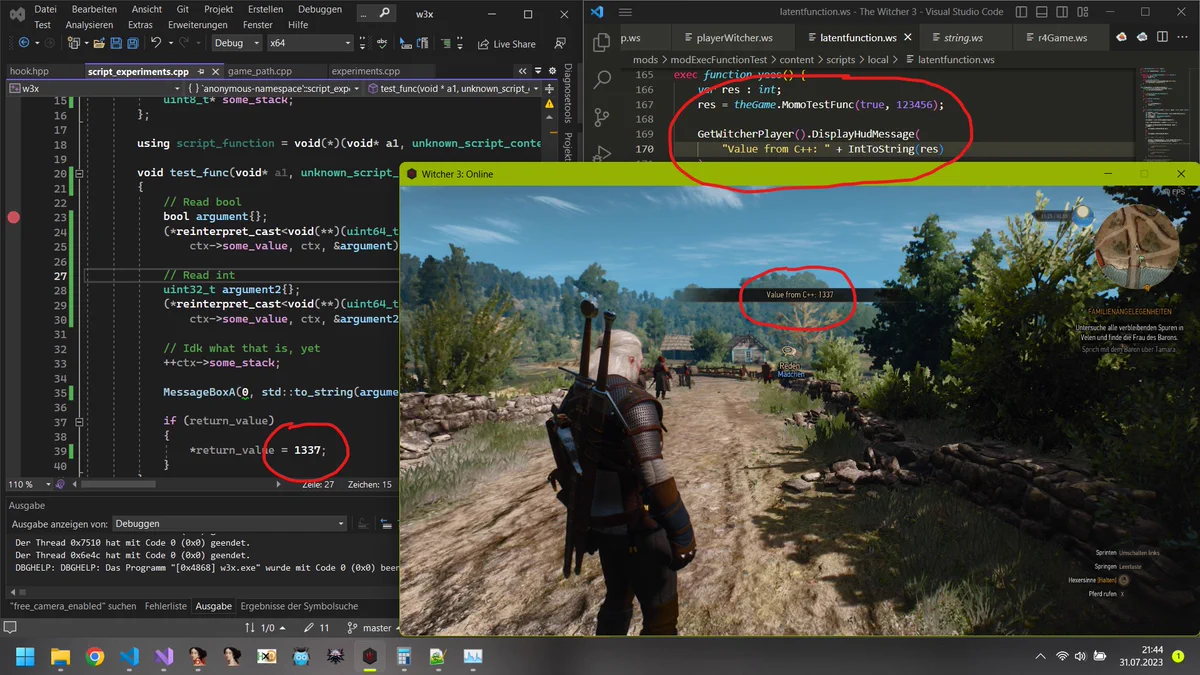The height and width of the screenshot is (675, 1200).
Task: Click the master git branch indicator
Action: pyautogui.click(x=369, y=628)
